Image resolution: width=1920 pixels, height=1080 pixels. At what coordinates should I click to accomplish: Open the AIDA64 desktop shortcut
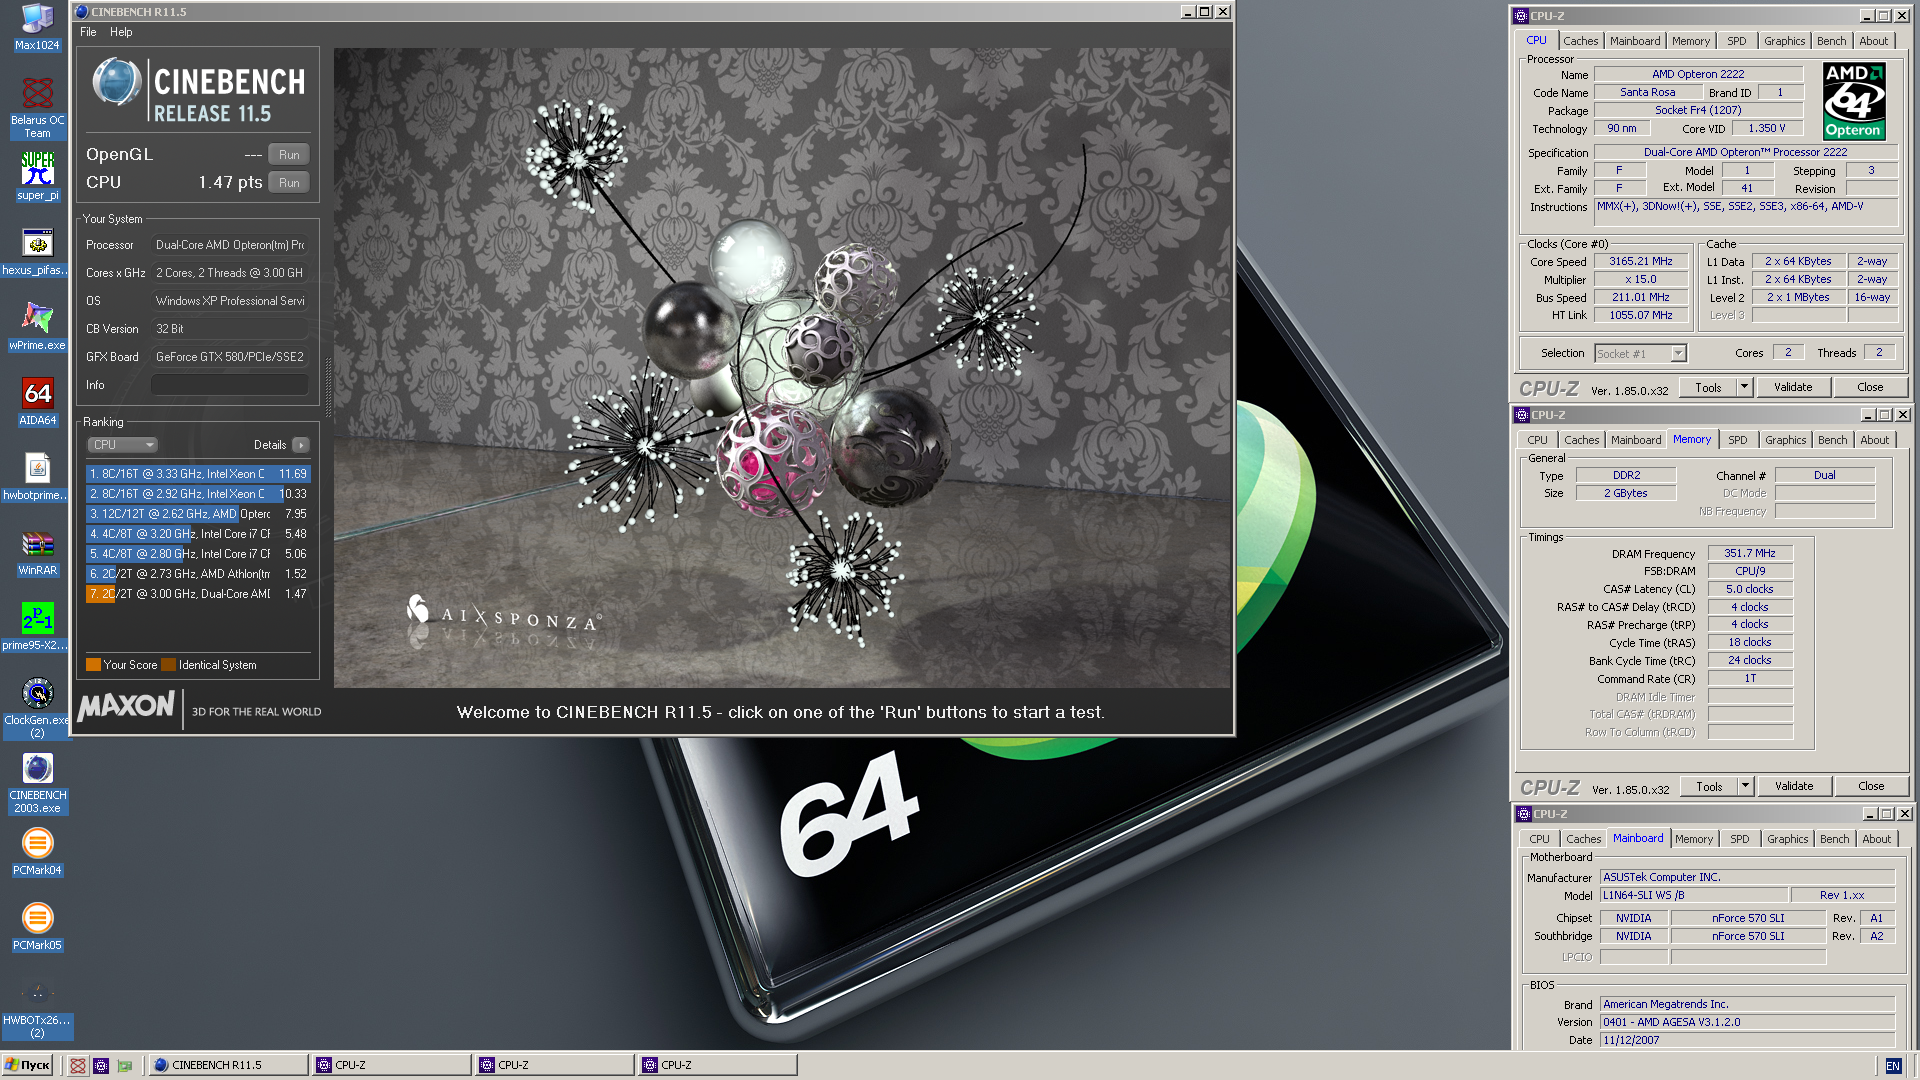coord(37,401)
